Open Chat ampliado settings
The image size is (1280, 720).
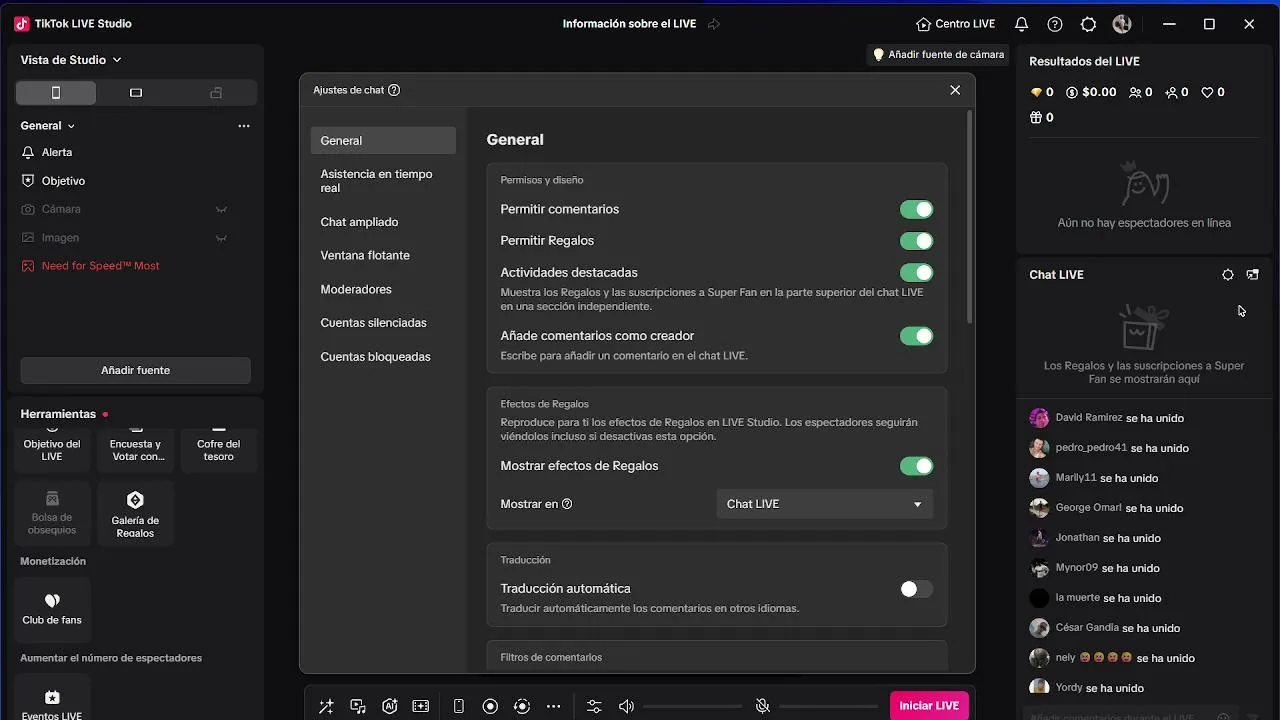(383, 222)
